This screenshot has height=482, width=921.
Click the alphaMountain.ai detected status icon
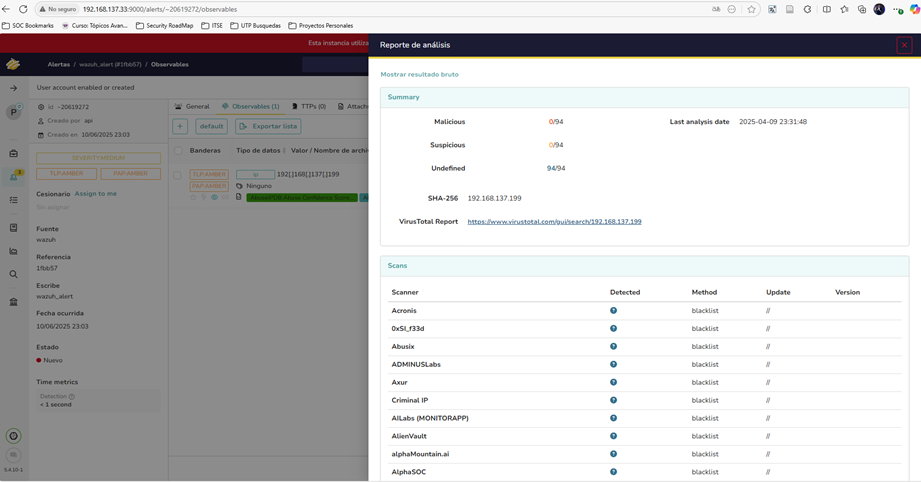click(613, 454)
